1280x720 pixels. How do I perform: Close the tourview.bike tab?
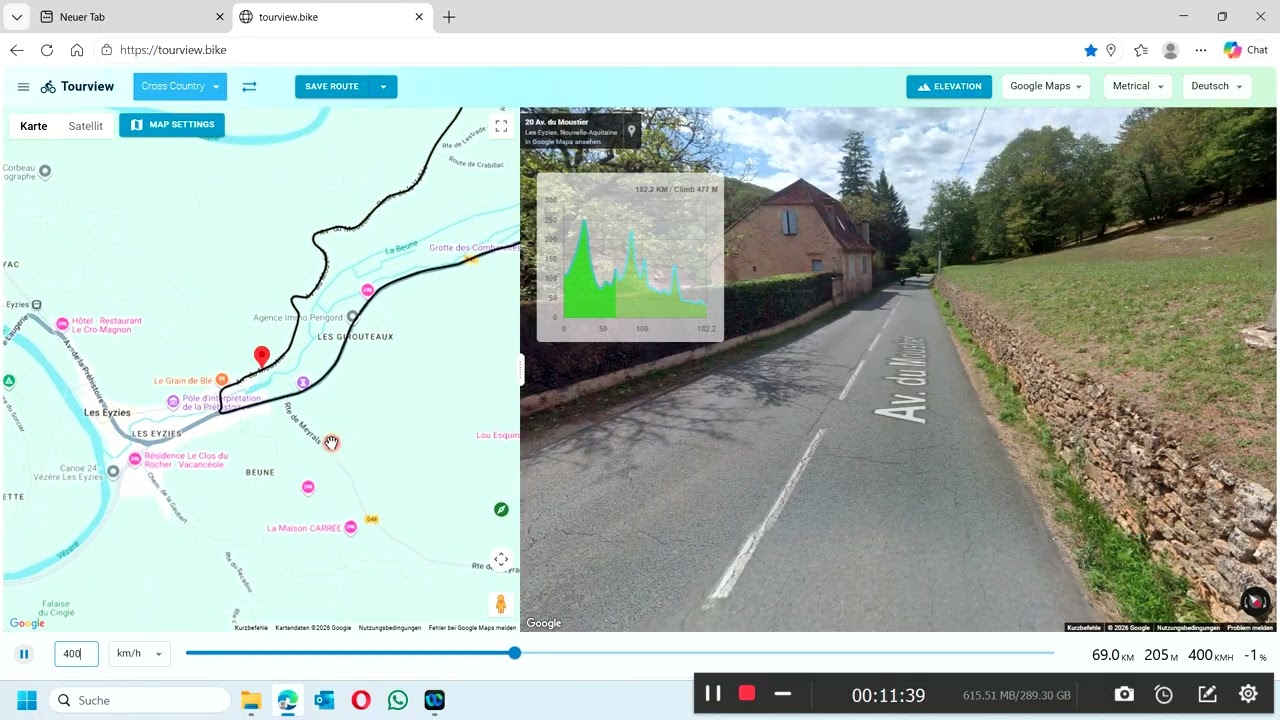pos(419,17)
